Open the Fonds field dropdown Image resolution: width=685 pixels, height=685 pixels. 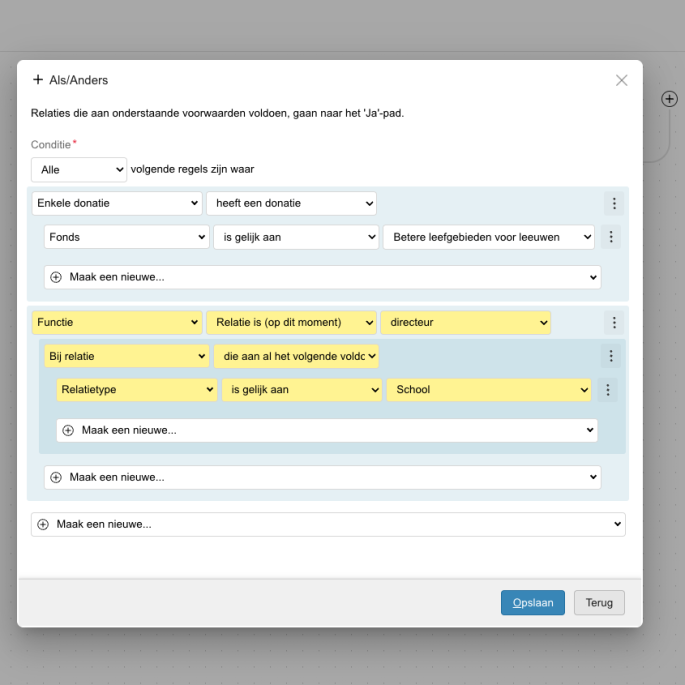(127, 237)
